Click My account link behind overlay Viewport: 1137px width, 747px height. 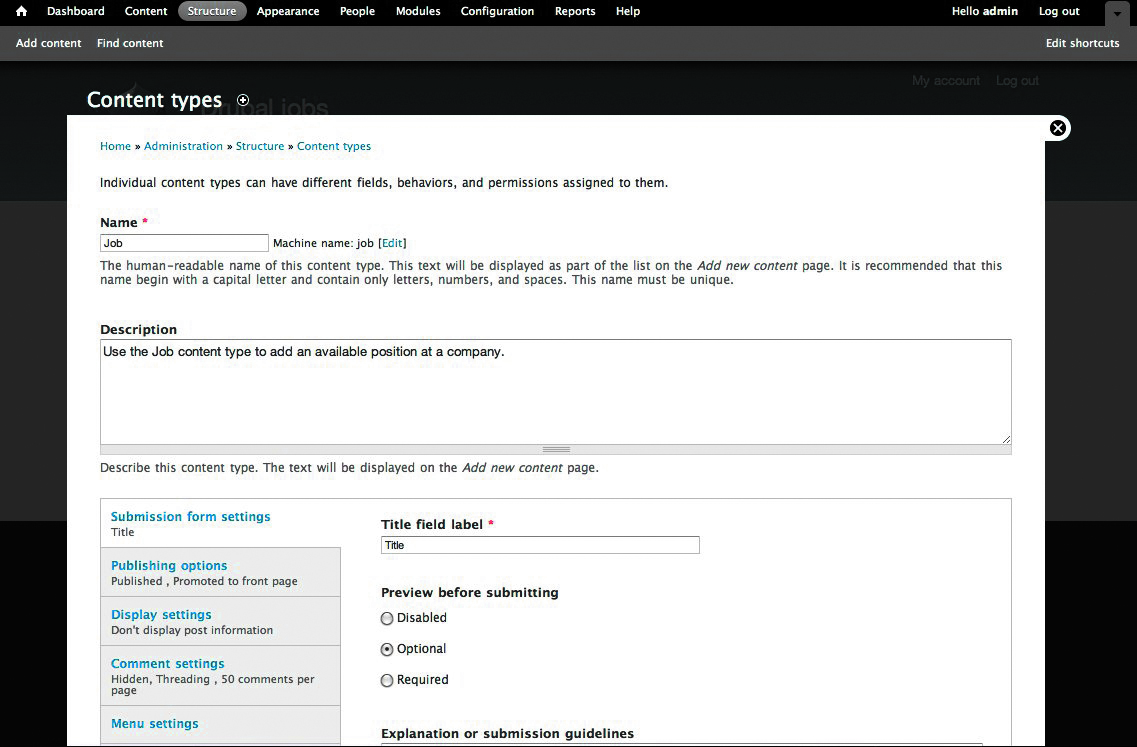[x=946, y=81]
